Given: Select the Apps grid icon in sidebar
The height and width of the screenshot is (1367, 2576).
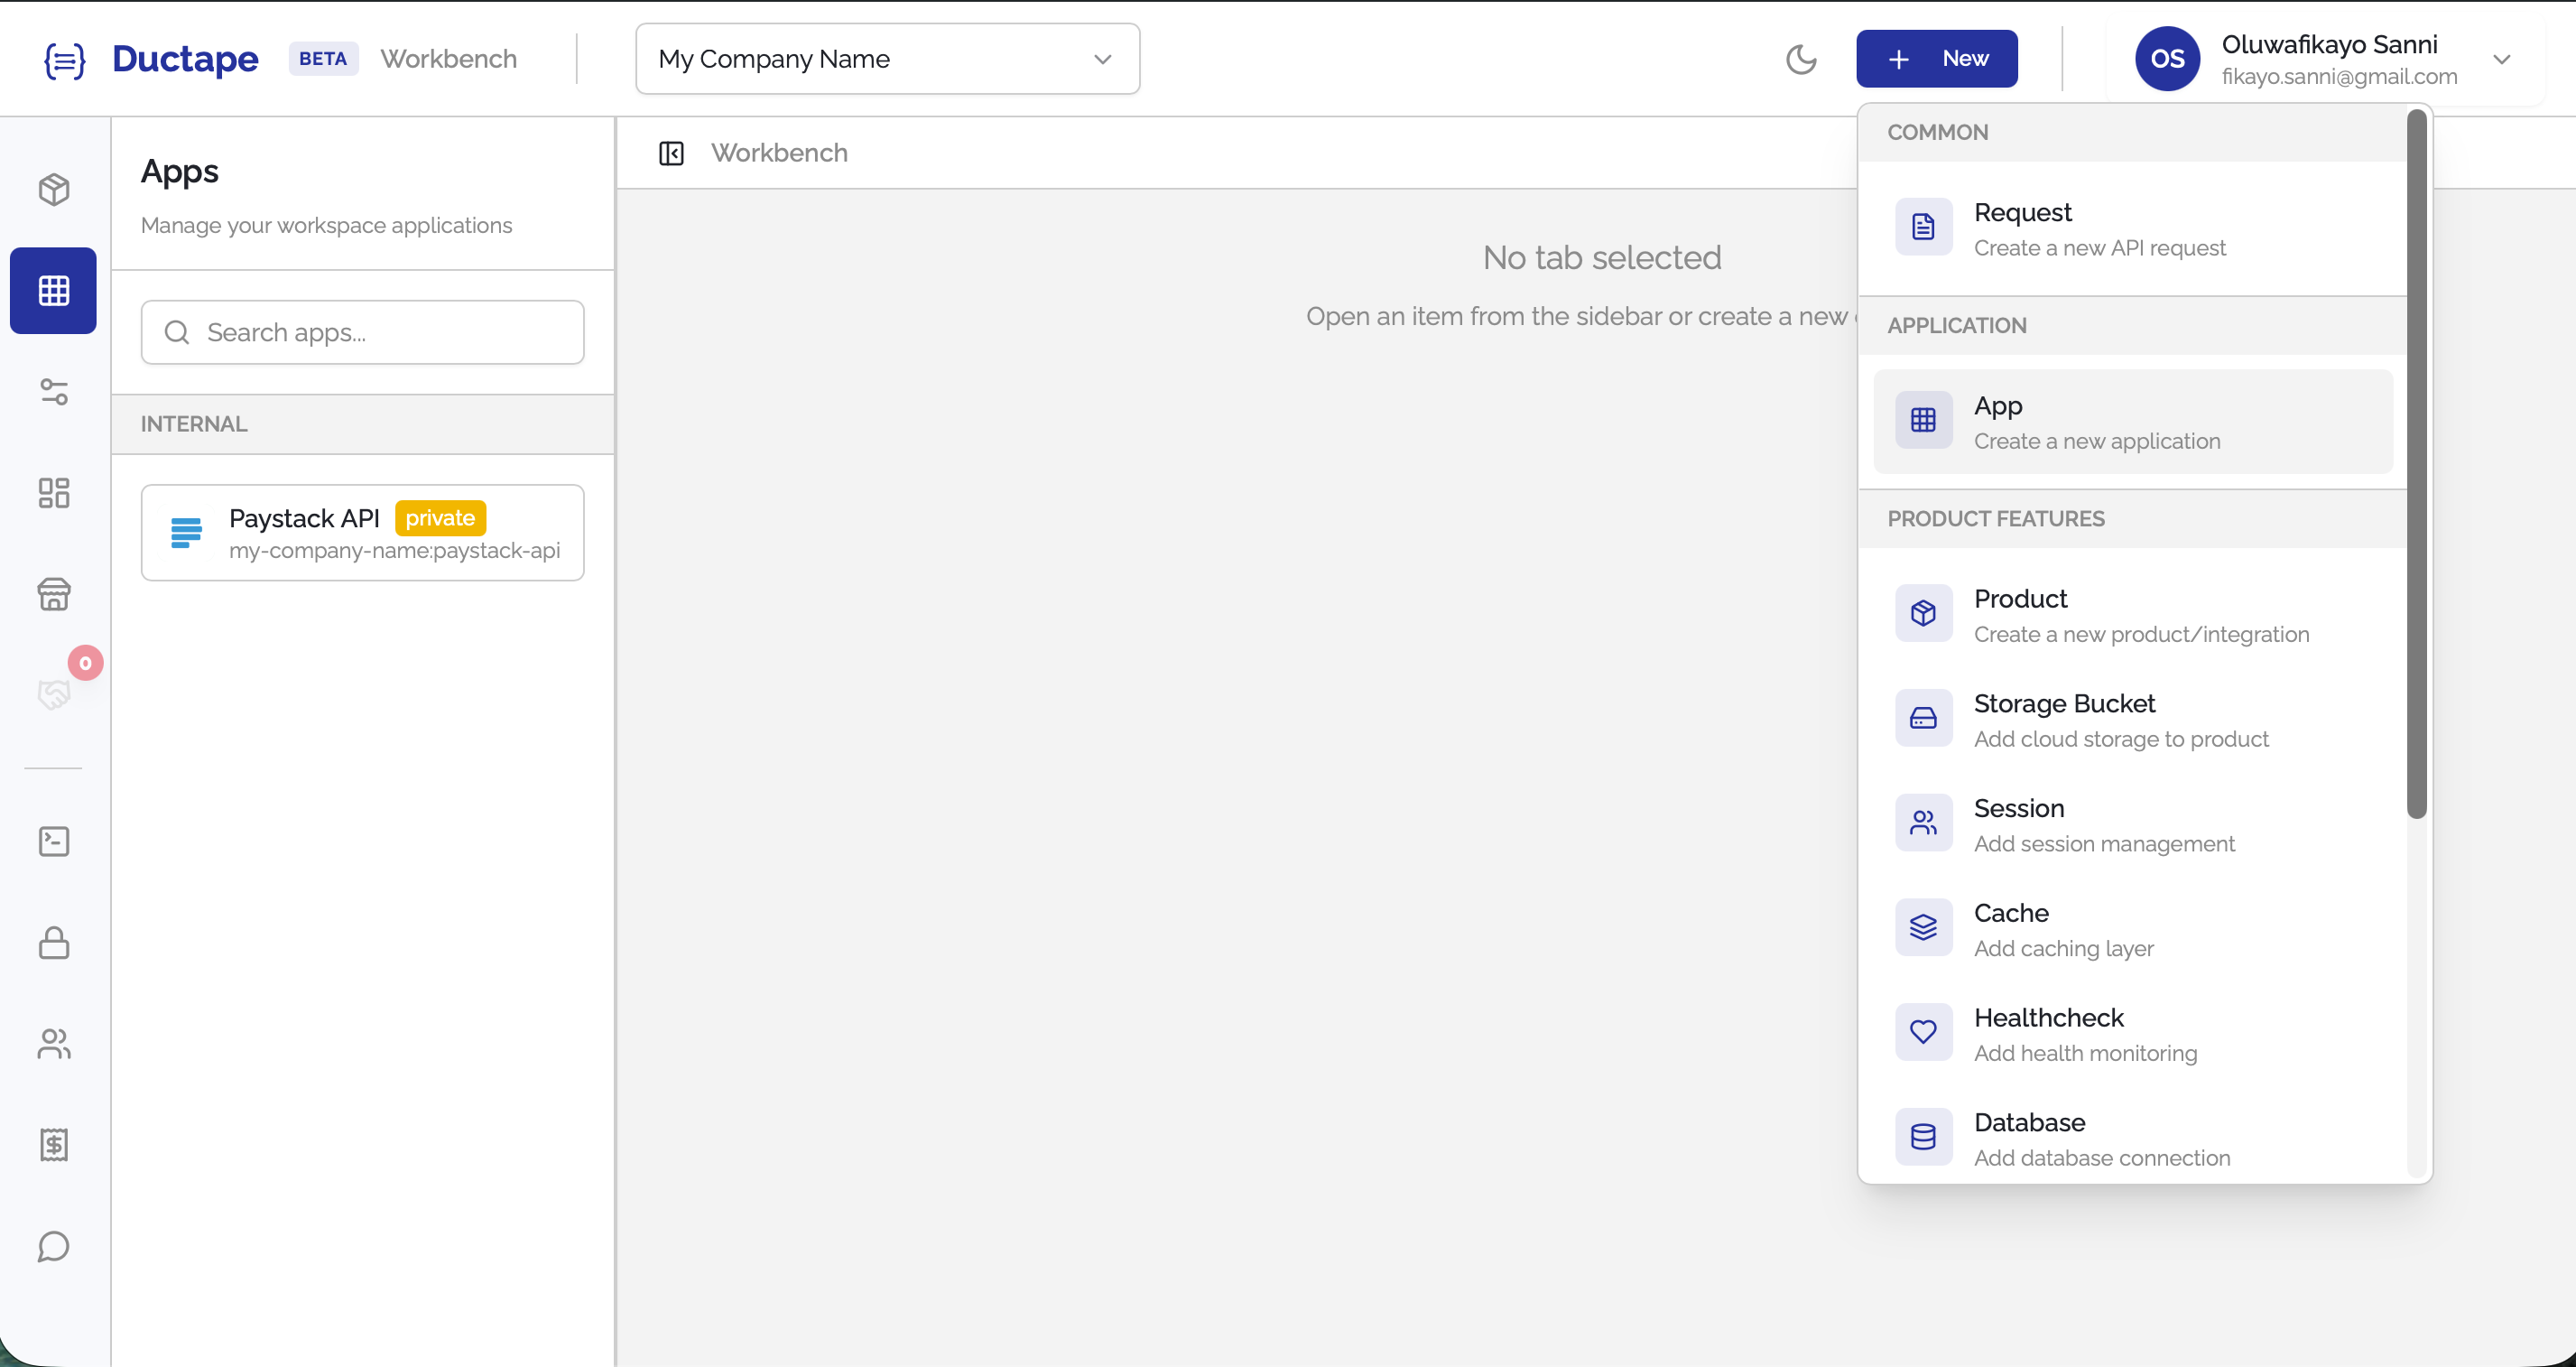Looking at the screenshot, I should pyautogui.click(x=53, y=291).
